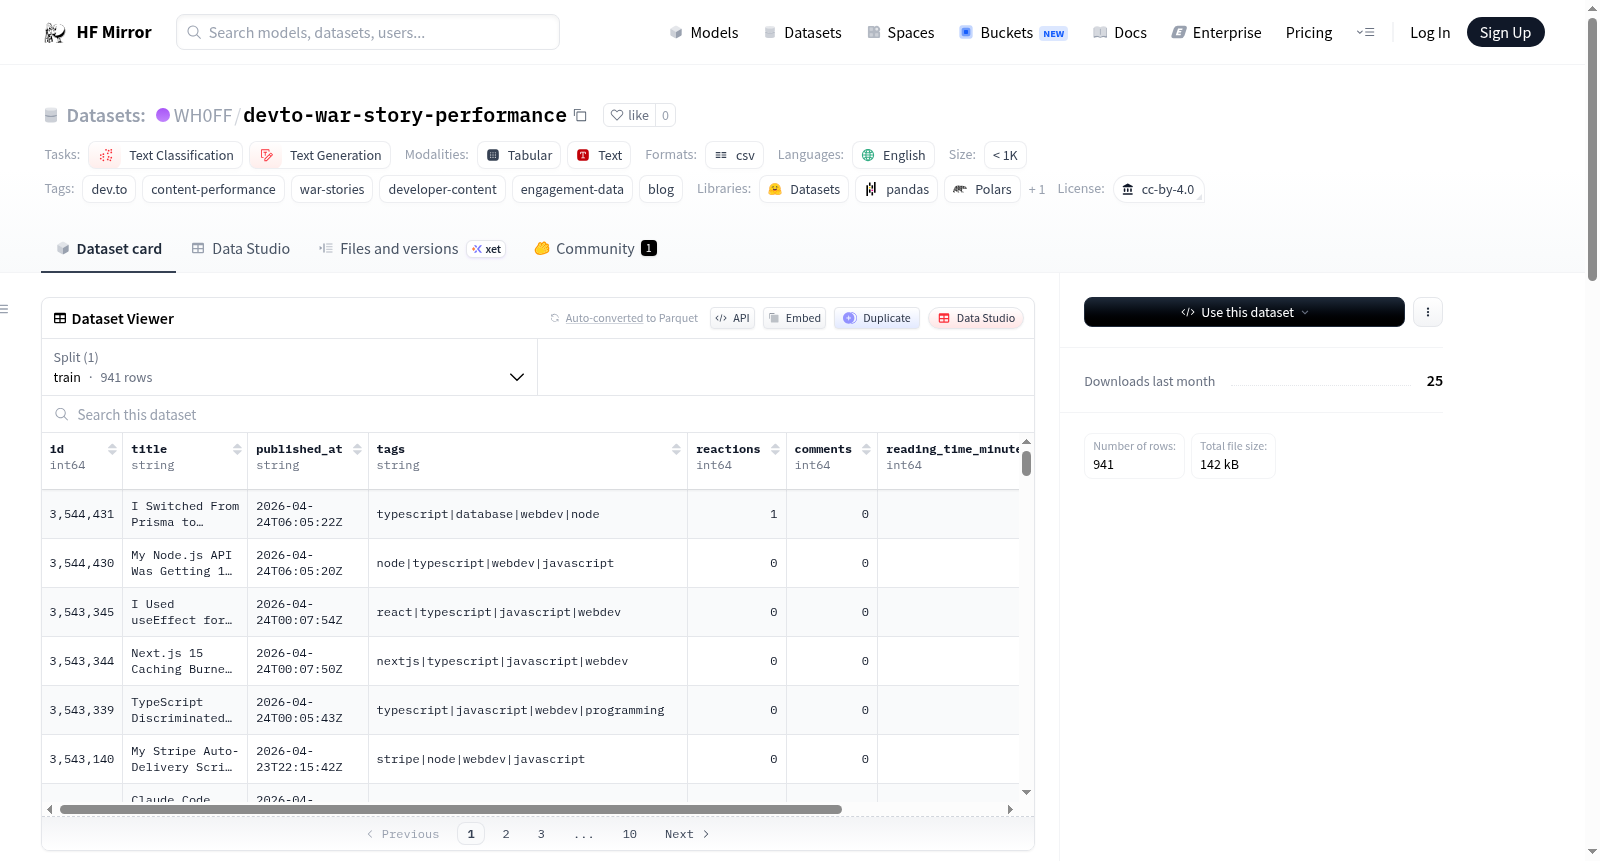
Task: Sort by the reactions column
Action: pos(775,449)
